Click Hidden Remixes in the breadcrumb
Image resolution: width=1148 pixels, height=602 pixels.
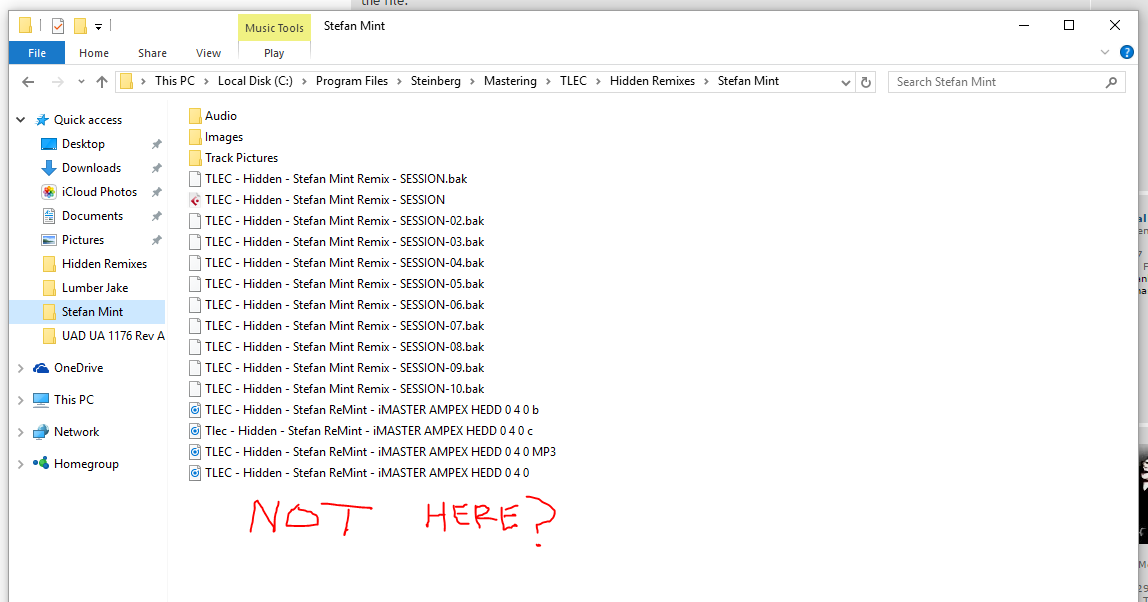click(652, 81)
